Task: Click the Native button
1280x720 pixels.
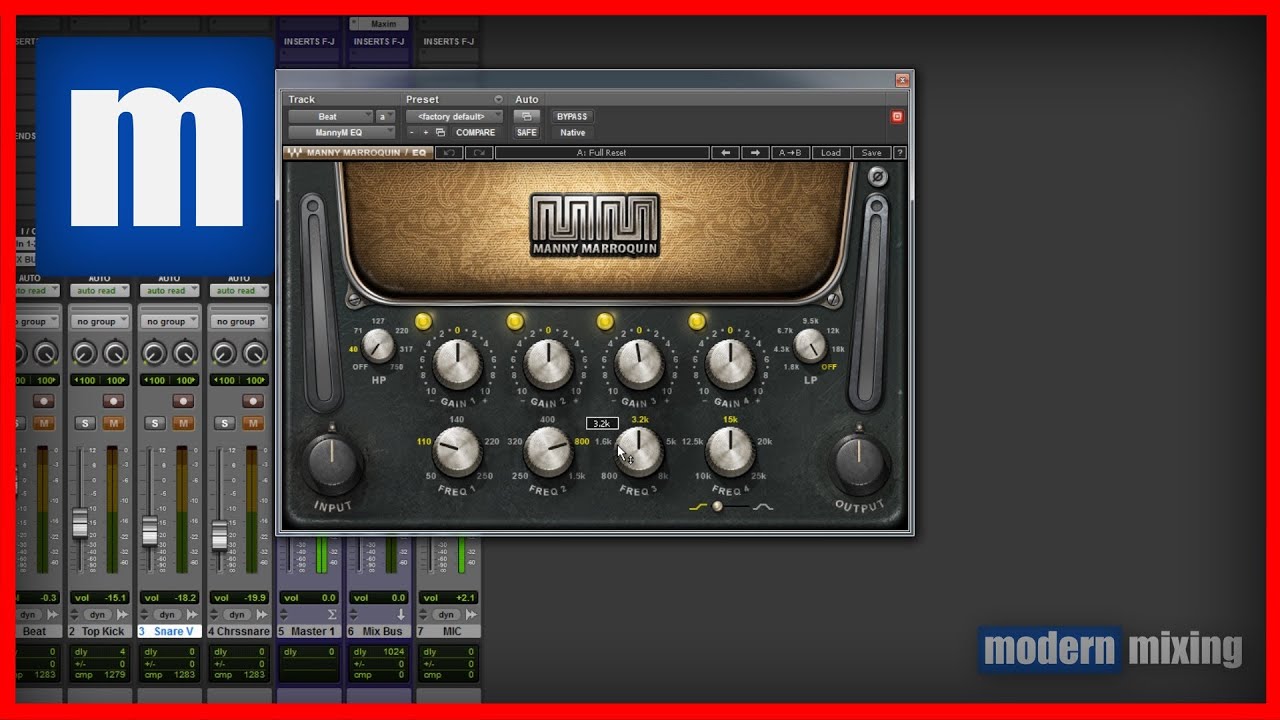Action: coord(572,132)
